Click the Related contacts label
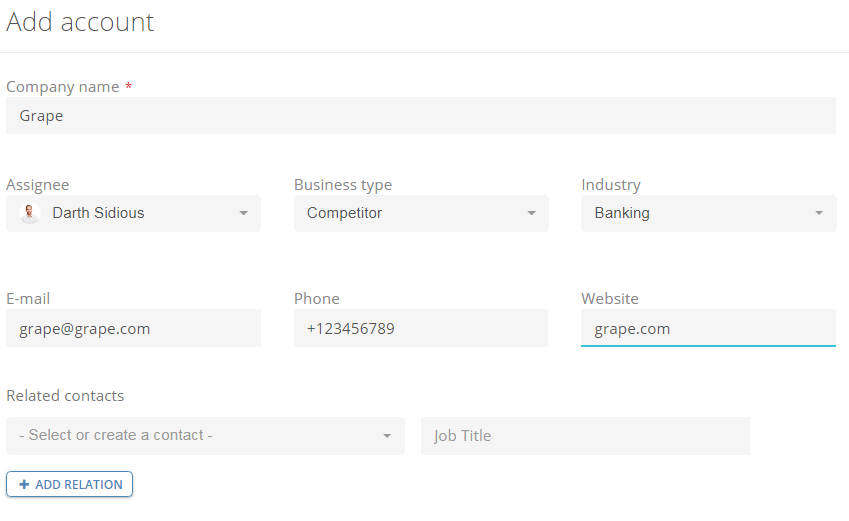The width and height of the screenshot is (849, 521). point(65,396)
